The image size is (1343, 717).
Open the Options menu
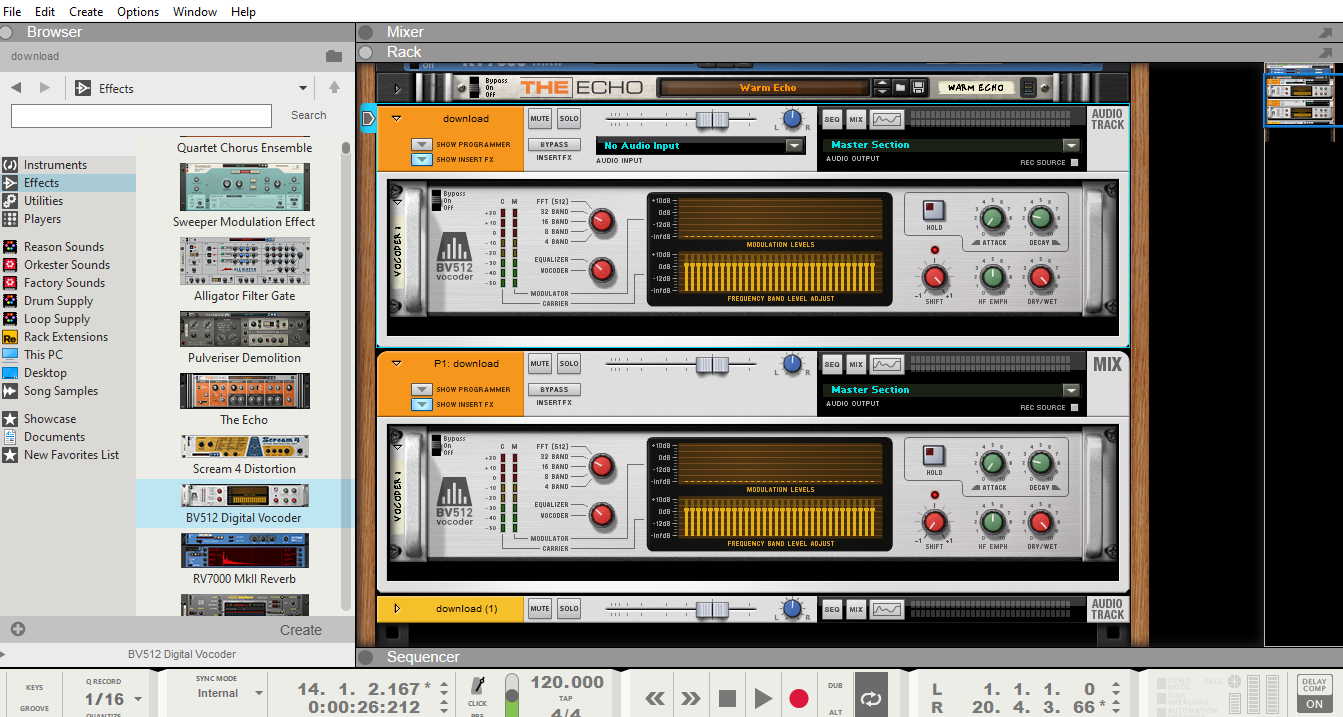pos(138,11)
